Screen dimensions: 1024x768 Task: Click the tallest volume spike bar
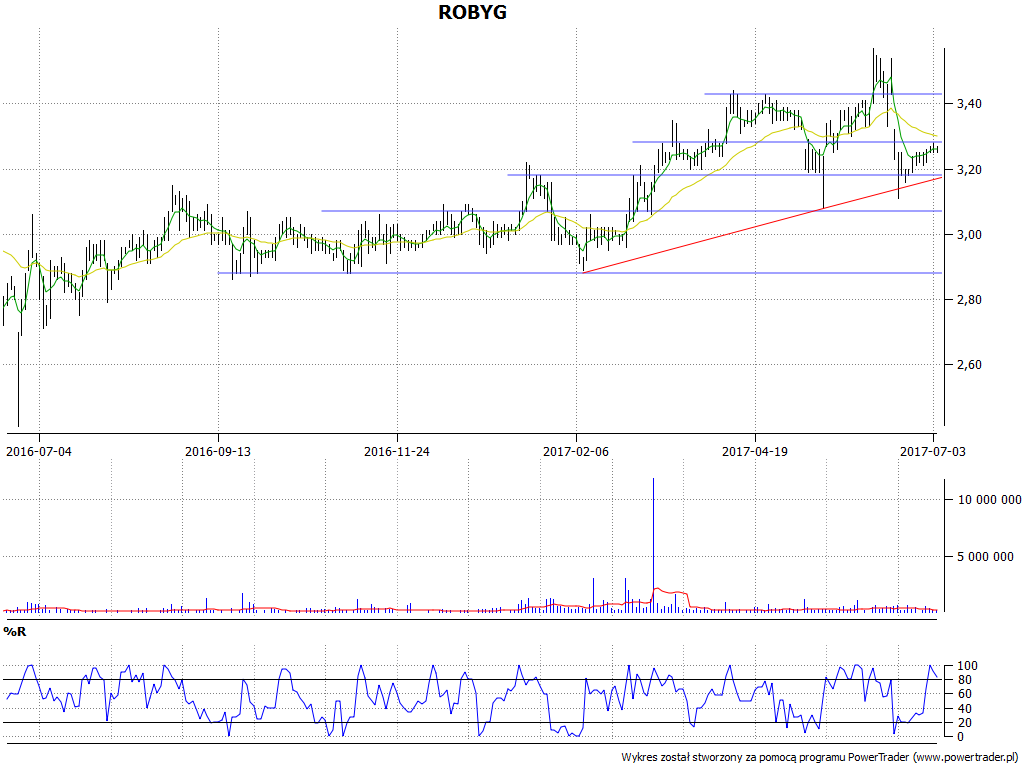[x=653, y=545]
